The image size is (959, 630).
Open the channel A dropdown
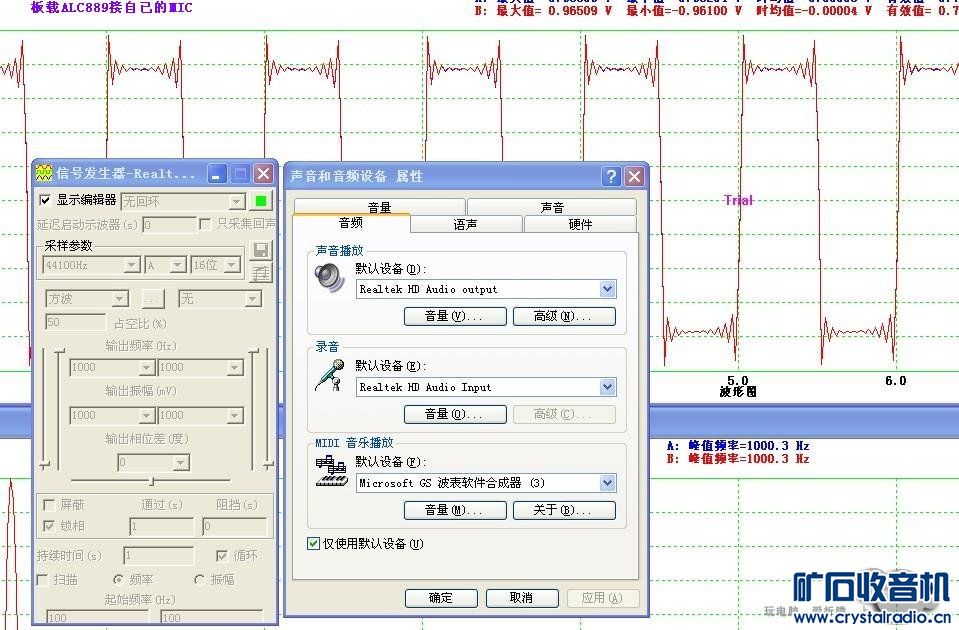177,265
